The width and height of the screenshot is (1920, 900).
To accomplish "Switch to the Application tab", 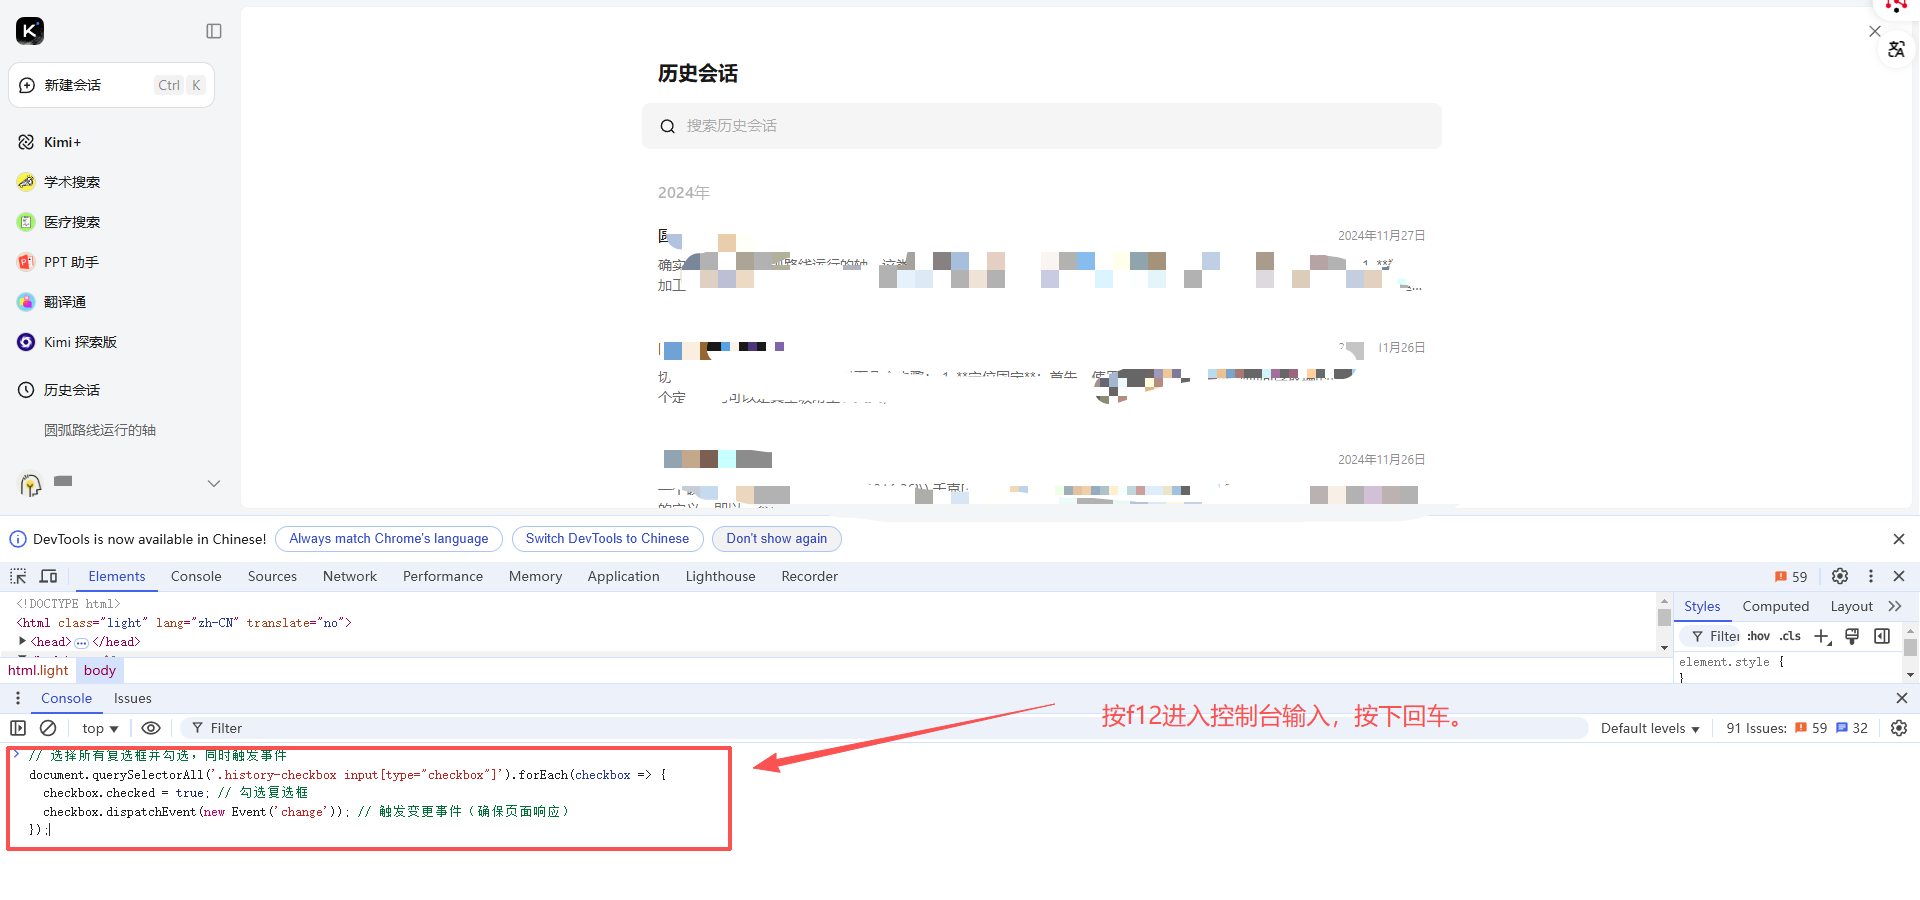I will [x=623, y=577].
